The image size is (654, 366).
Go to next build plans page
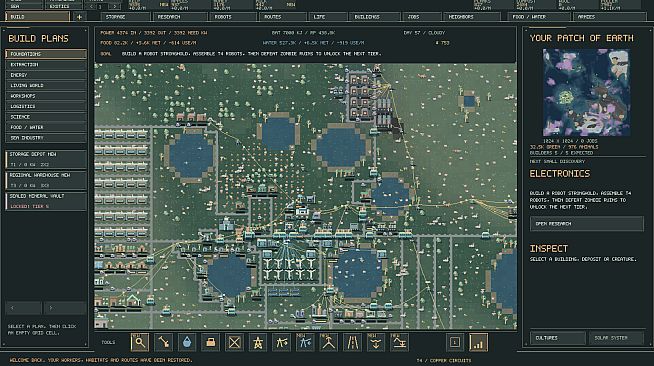(x=65, y=308)
